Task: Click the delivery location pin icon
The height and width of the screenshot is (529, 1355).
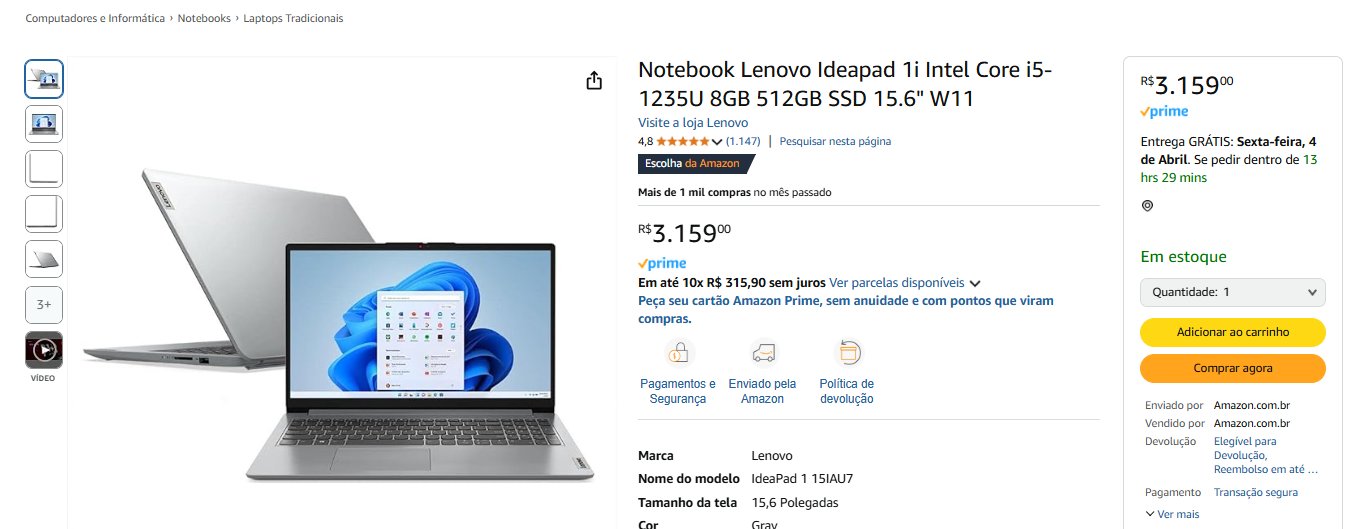Action: point(1147,206)
